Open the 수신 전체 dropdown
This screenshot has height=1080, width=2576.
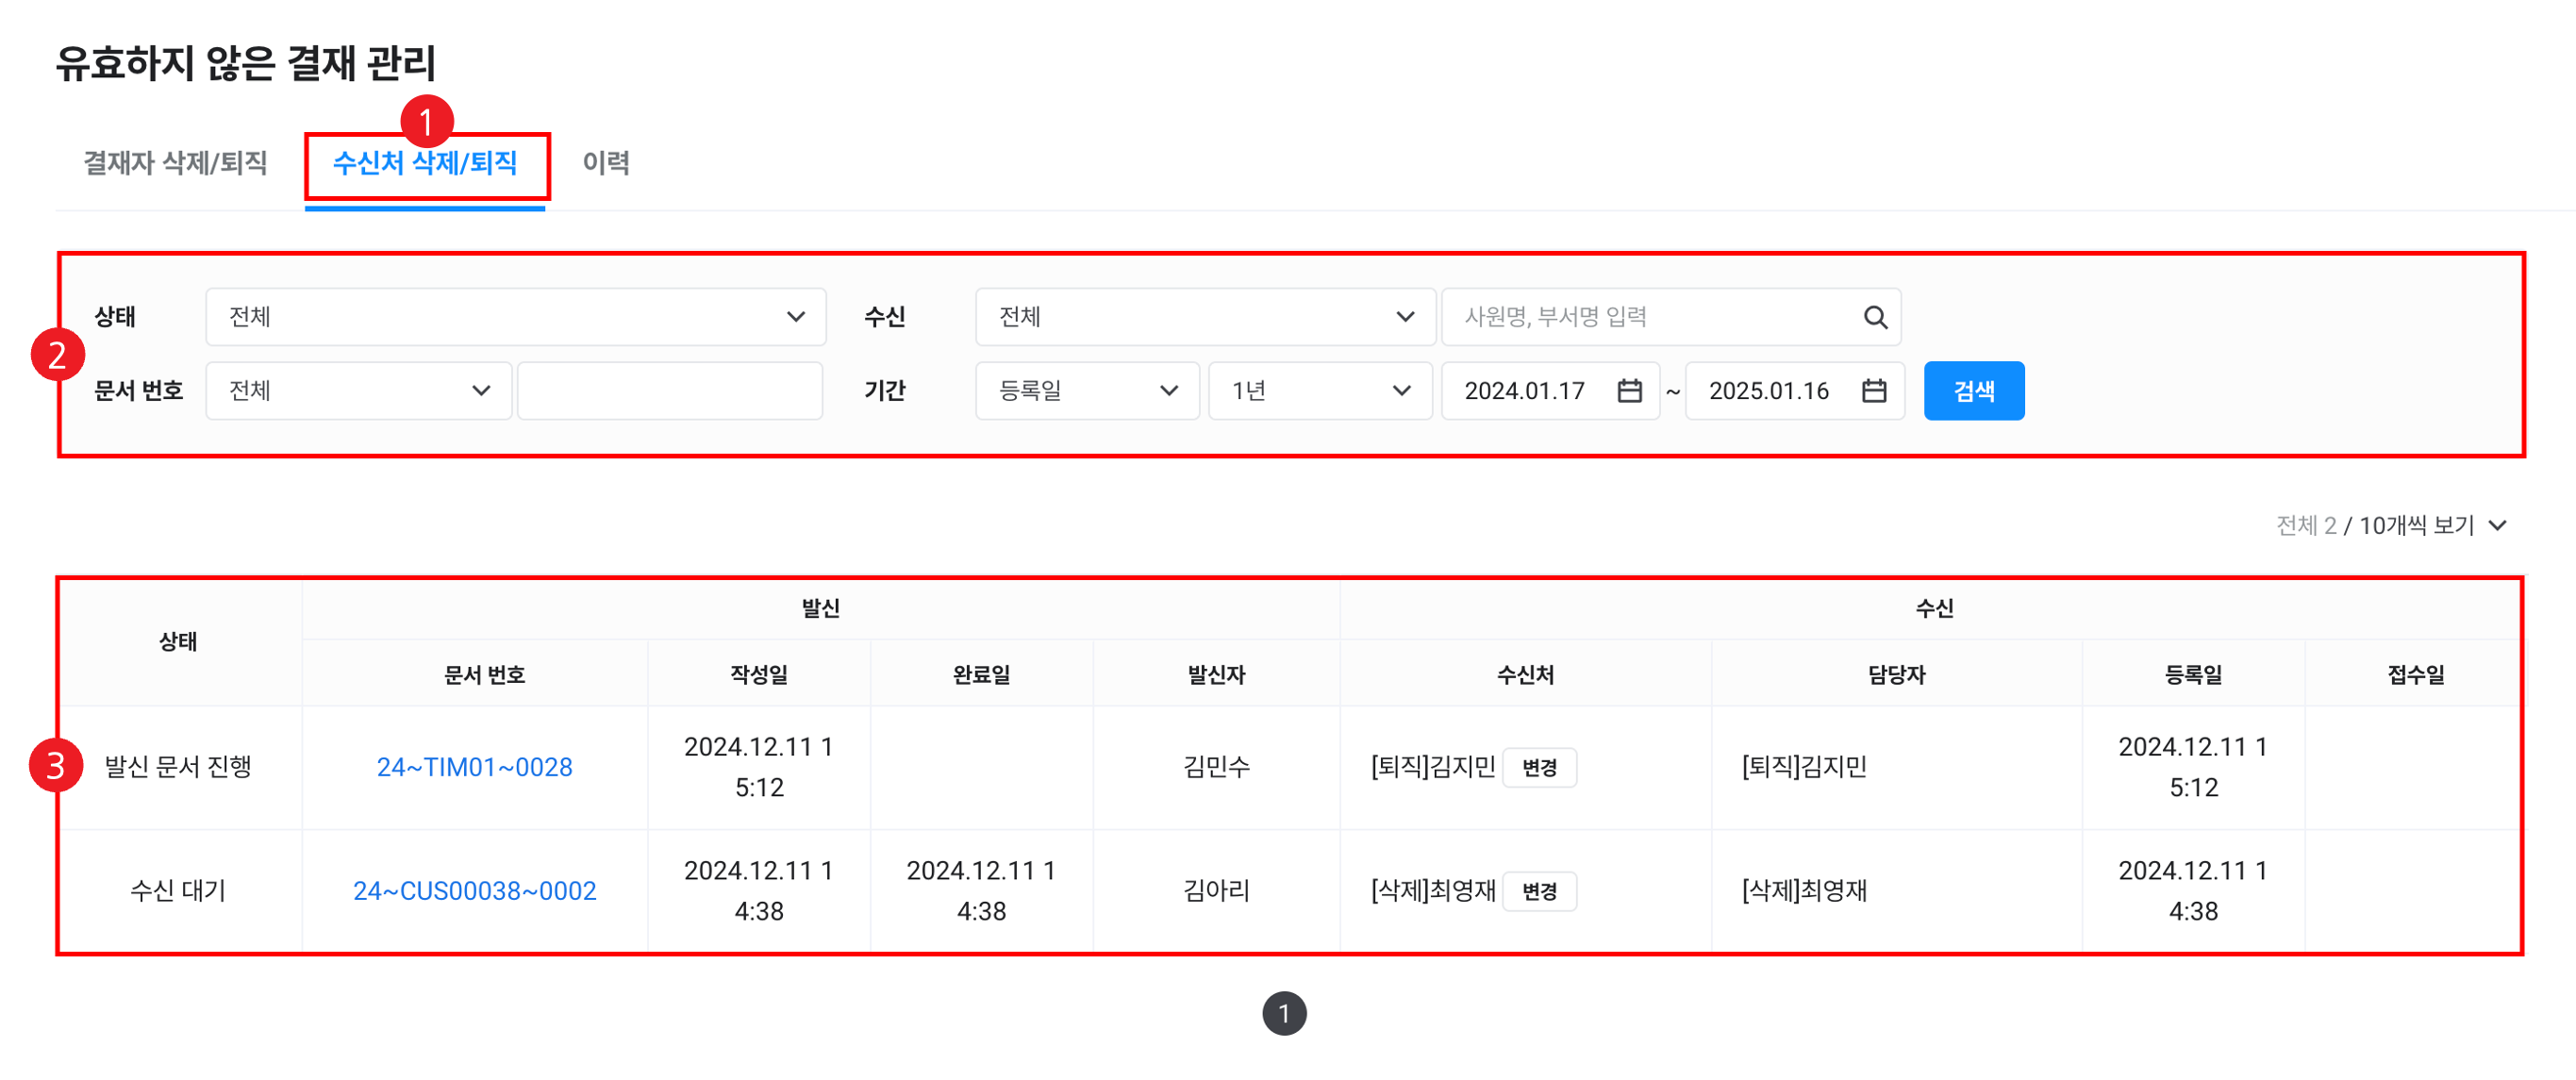[1205, 317]
